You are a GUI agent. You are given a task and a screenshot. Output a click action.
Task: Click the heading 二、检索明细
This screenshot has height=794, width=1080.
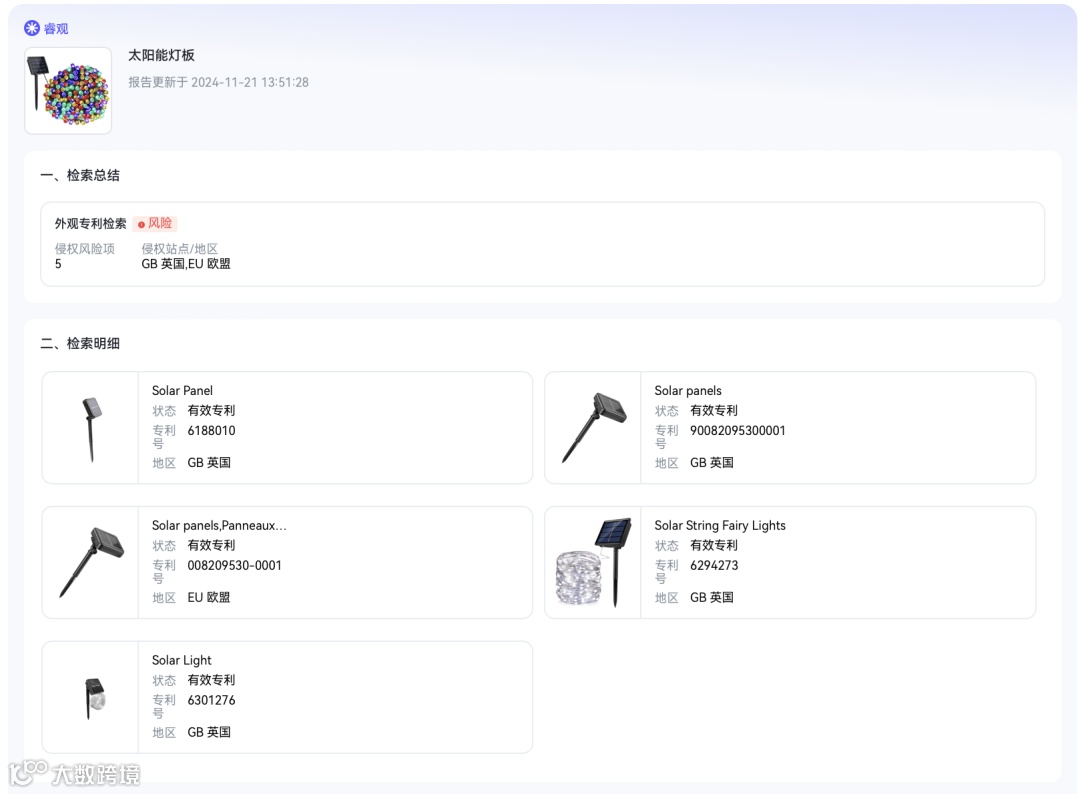[x=80, y=343]
